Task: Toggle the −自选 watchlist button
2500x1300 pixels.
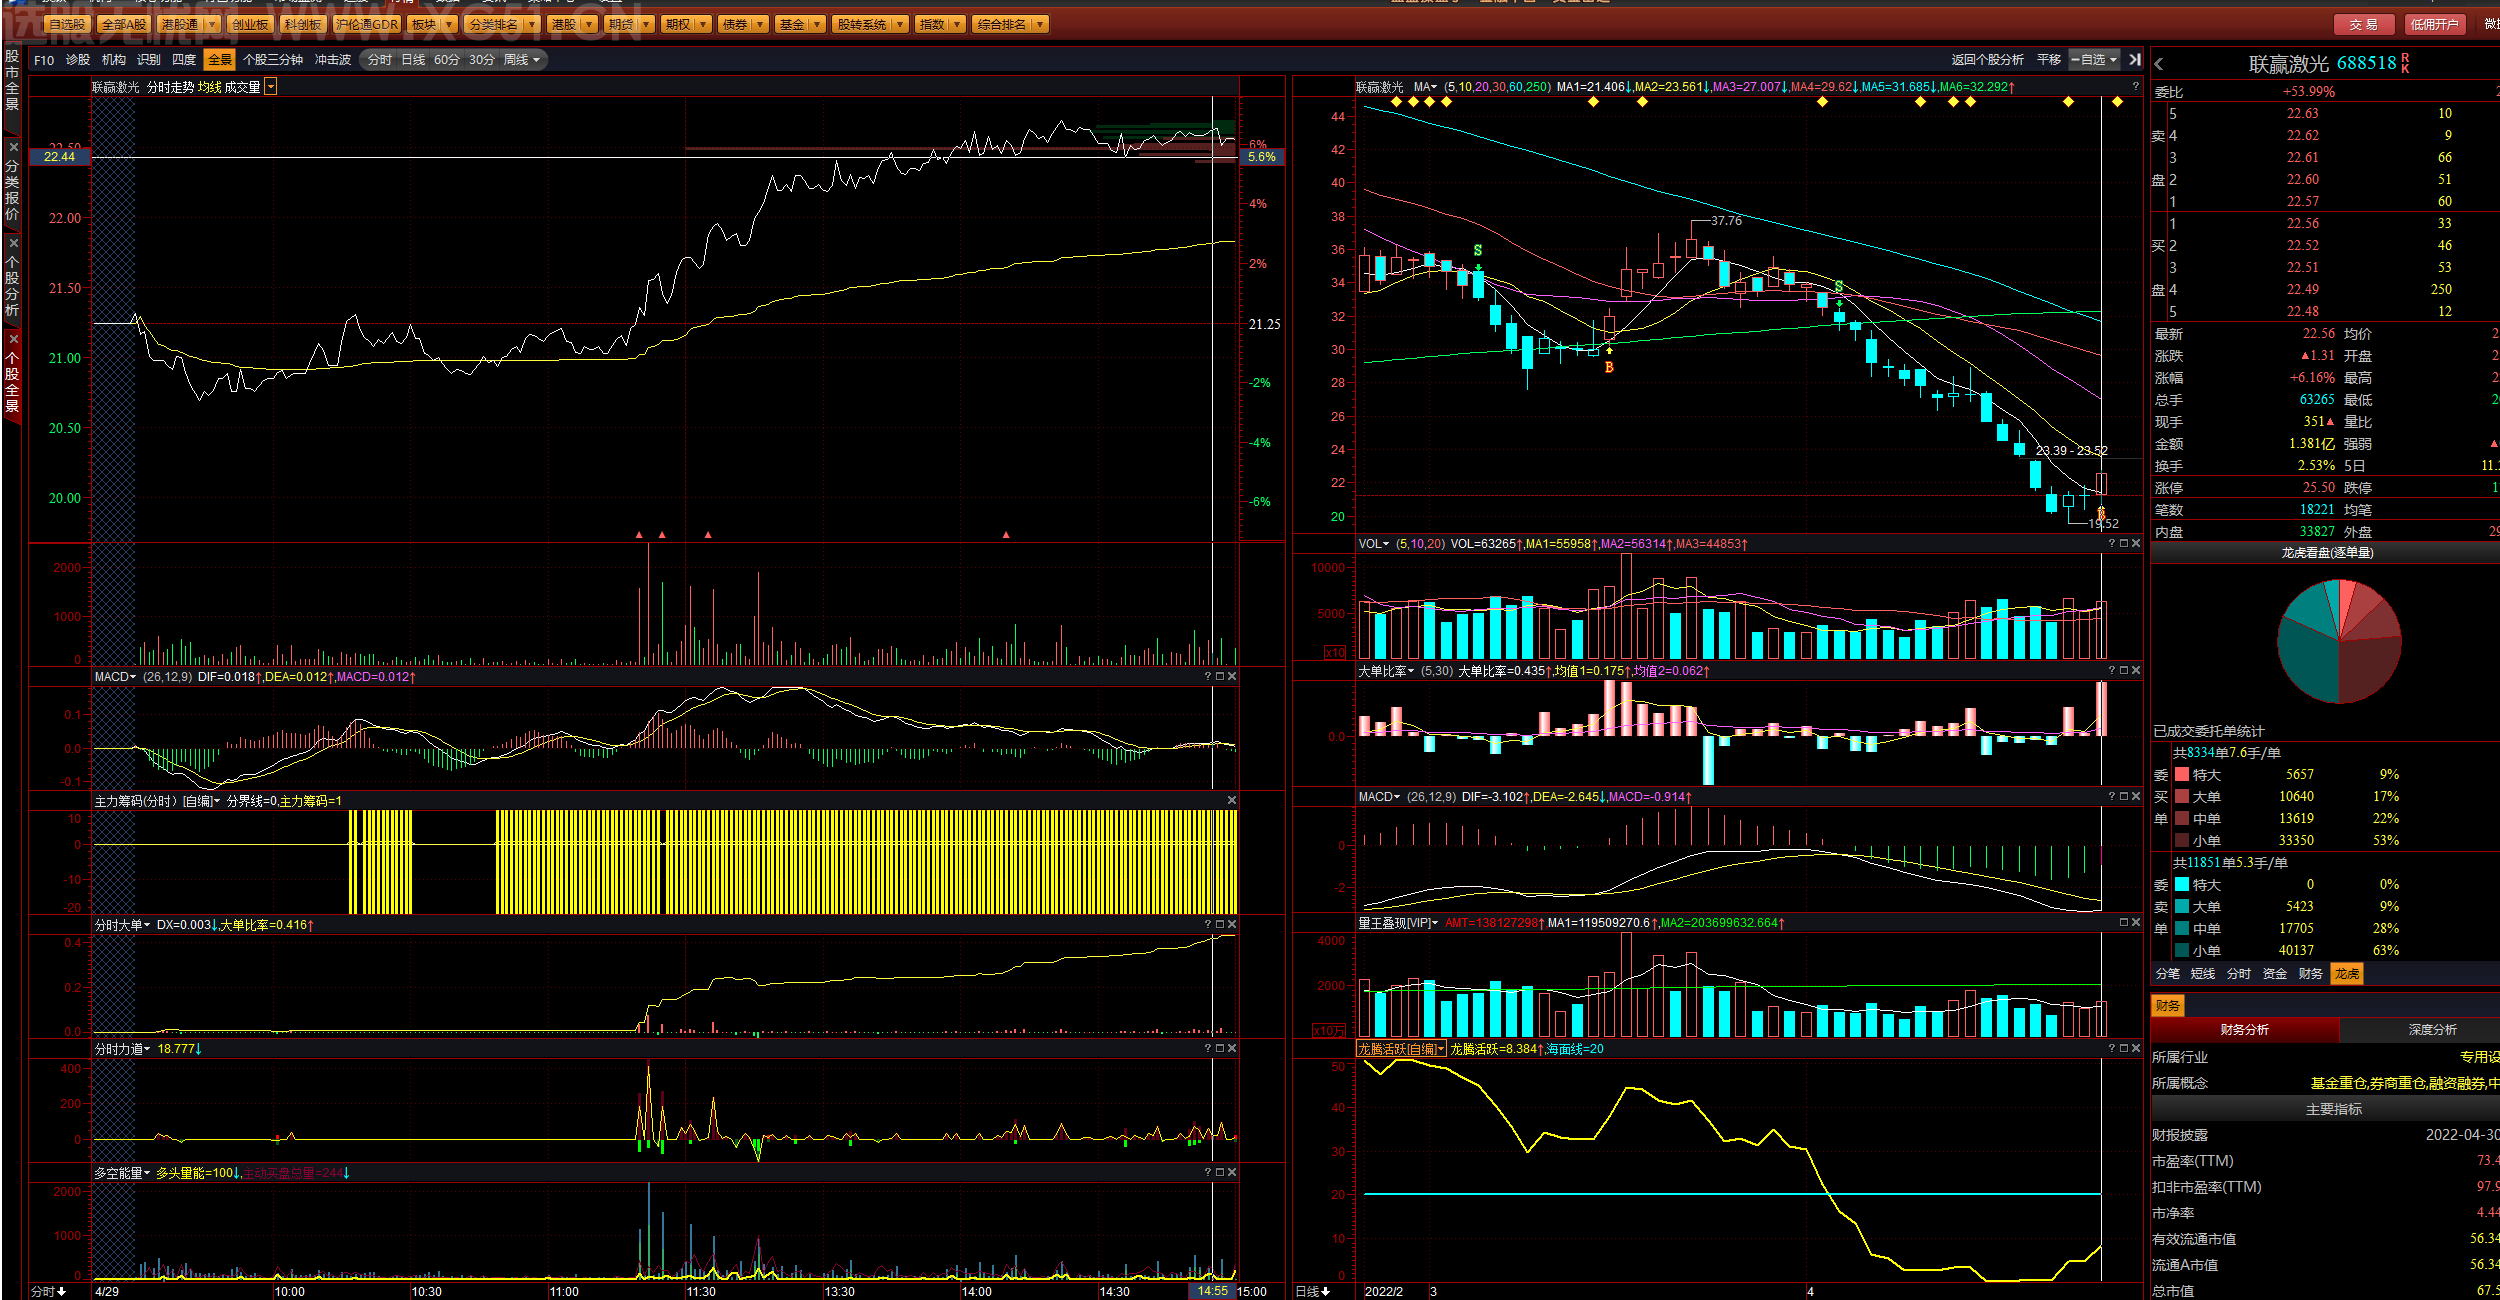Action: (2094, 60)
